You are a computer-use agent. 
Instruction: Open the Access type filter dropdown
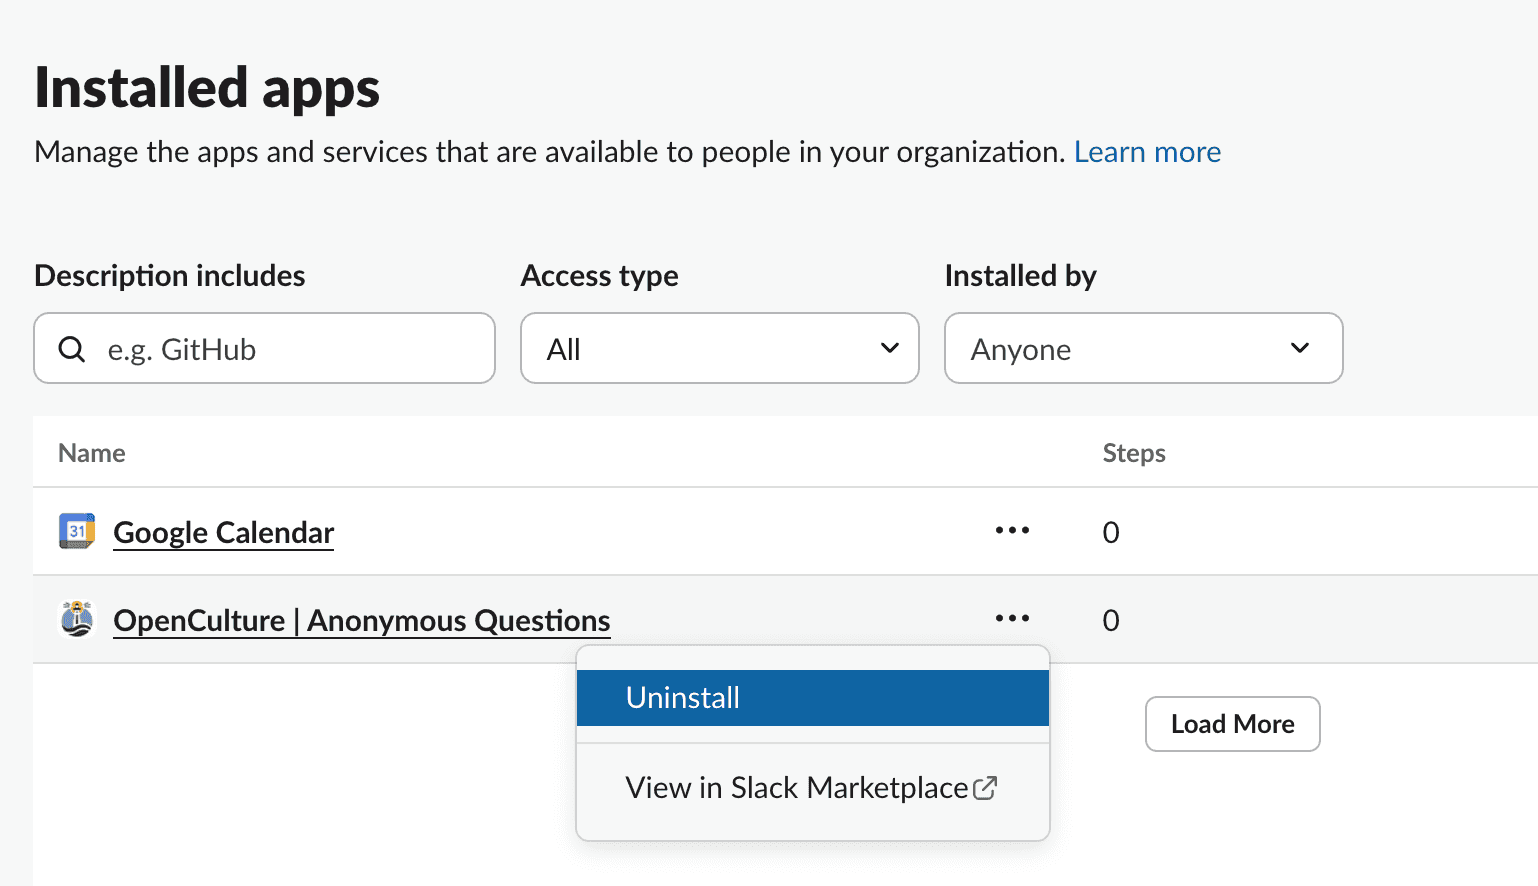pyautogui.click(x=719, y=348)
